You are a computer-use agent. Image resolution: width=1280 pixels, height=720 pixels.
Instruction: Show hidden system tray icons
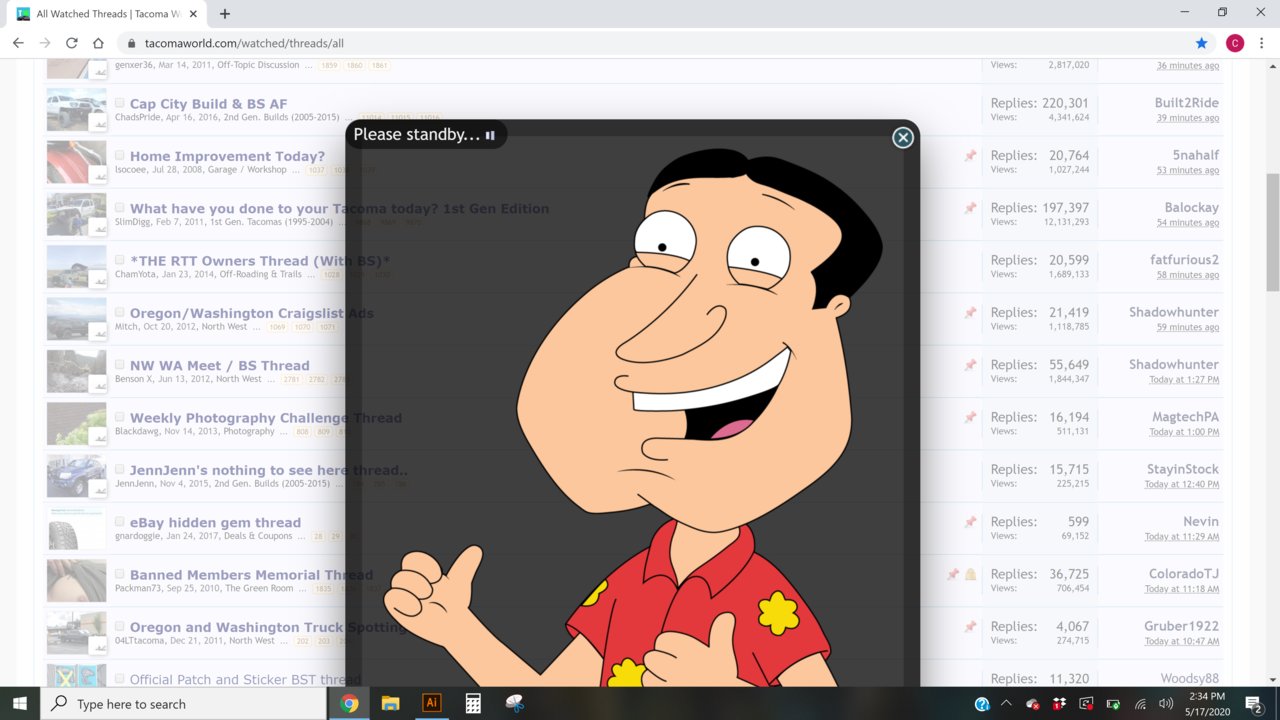(x=1007, y=704)
